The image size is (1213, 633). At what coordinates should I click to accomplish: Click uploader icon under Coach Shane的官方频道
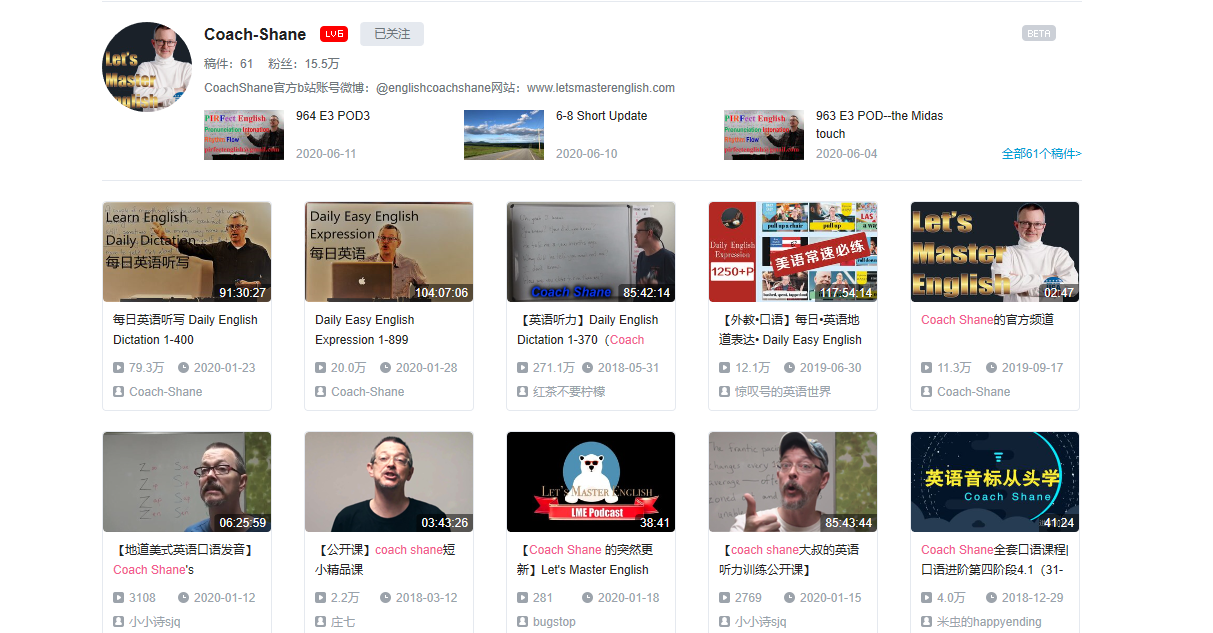(x=927, y=392)
